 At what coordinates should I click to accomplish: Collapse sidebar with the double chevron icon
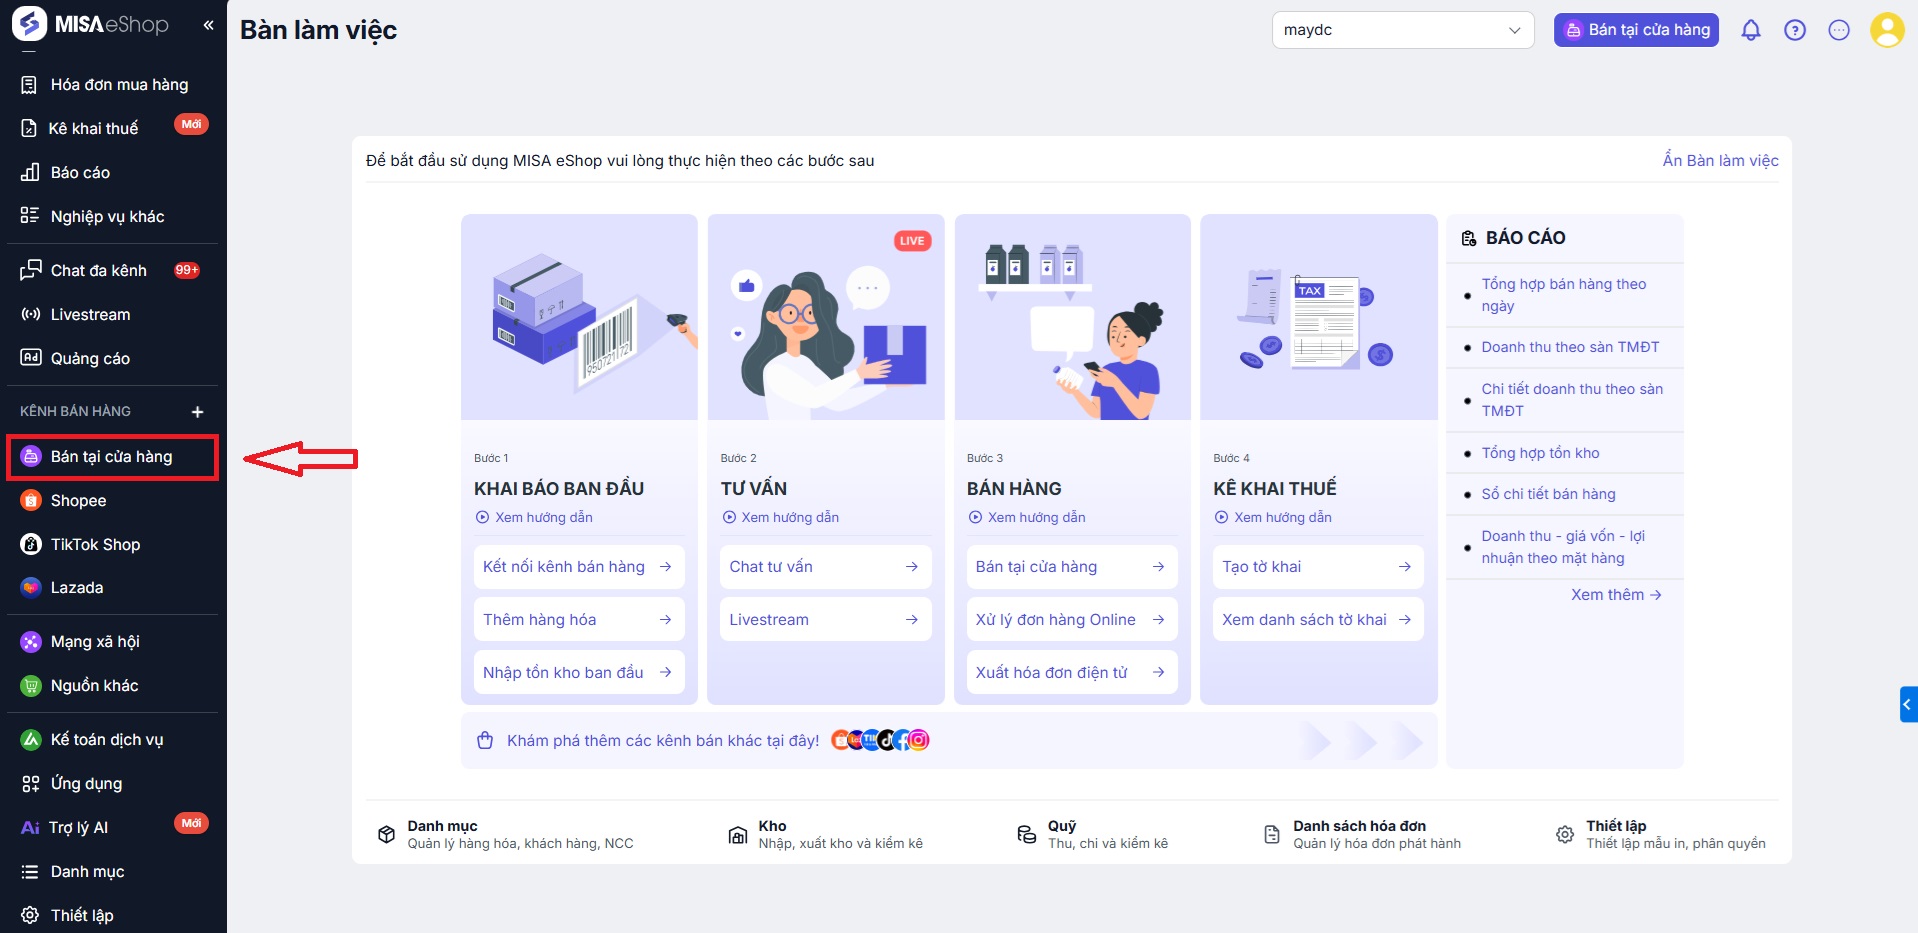208,25
